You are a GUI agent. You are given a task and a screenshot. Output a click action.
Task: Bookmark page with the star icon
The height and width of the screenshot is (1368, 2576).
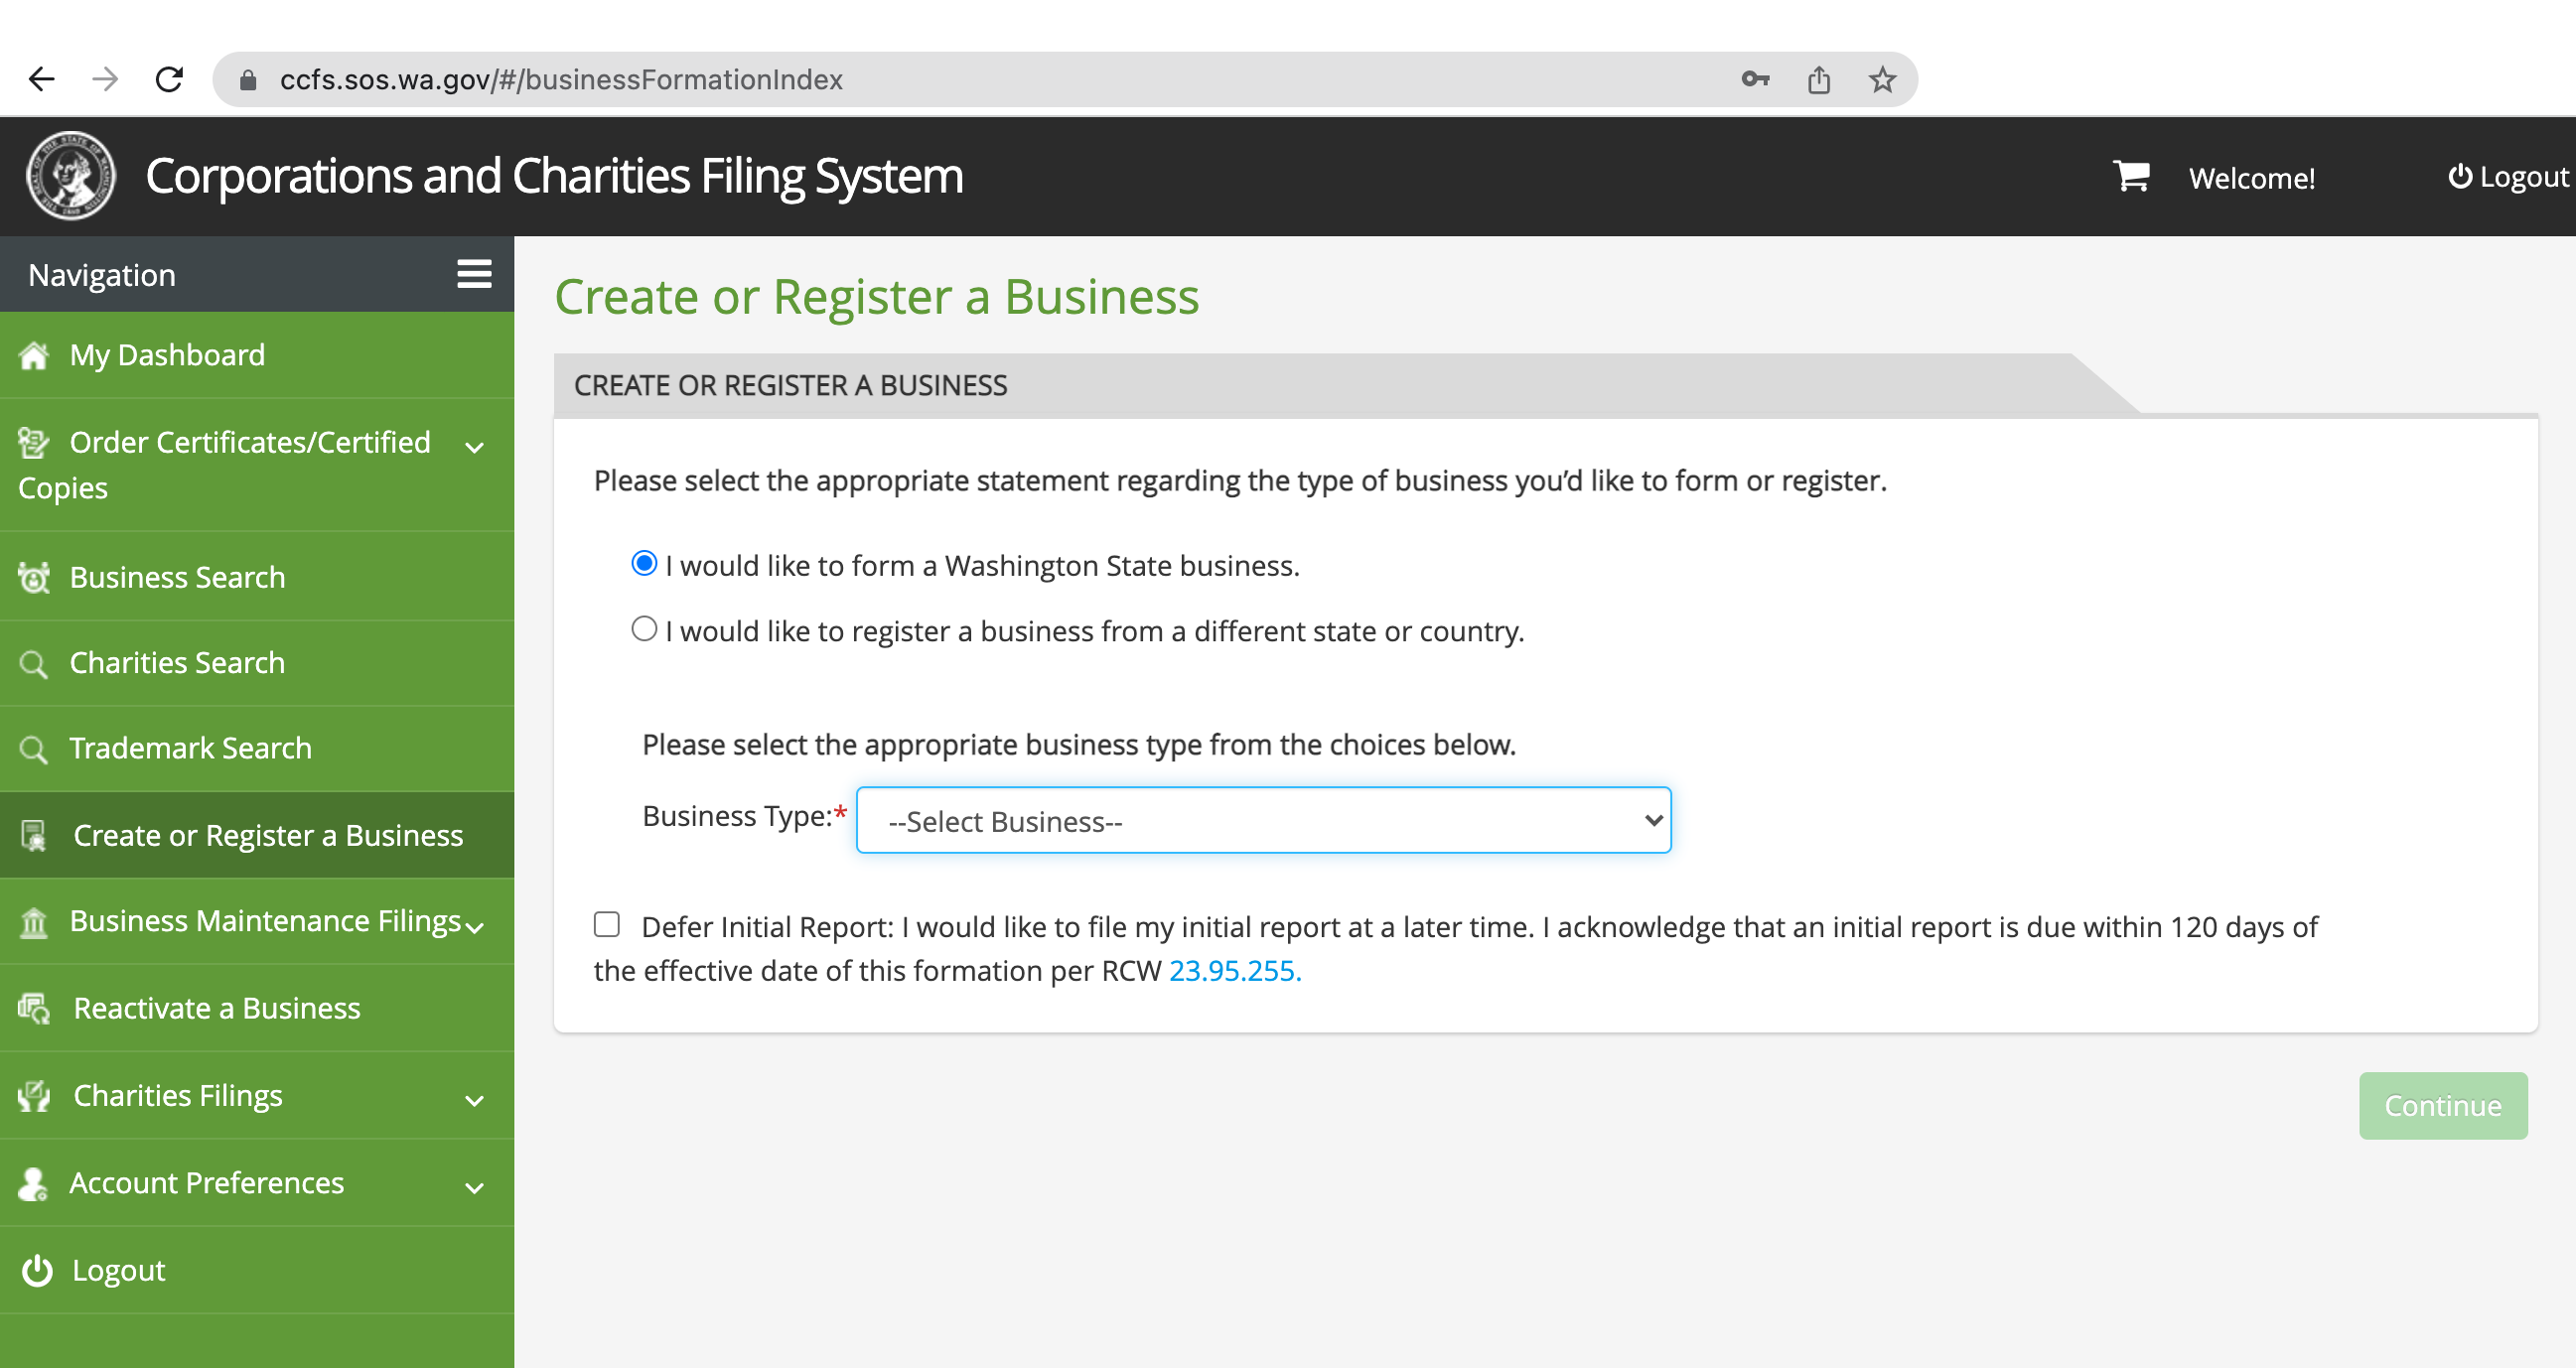(x=1882, y=79)
